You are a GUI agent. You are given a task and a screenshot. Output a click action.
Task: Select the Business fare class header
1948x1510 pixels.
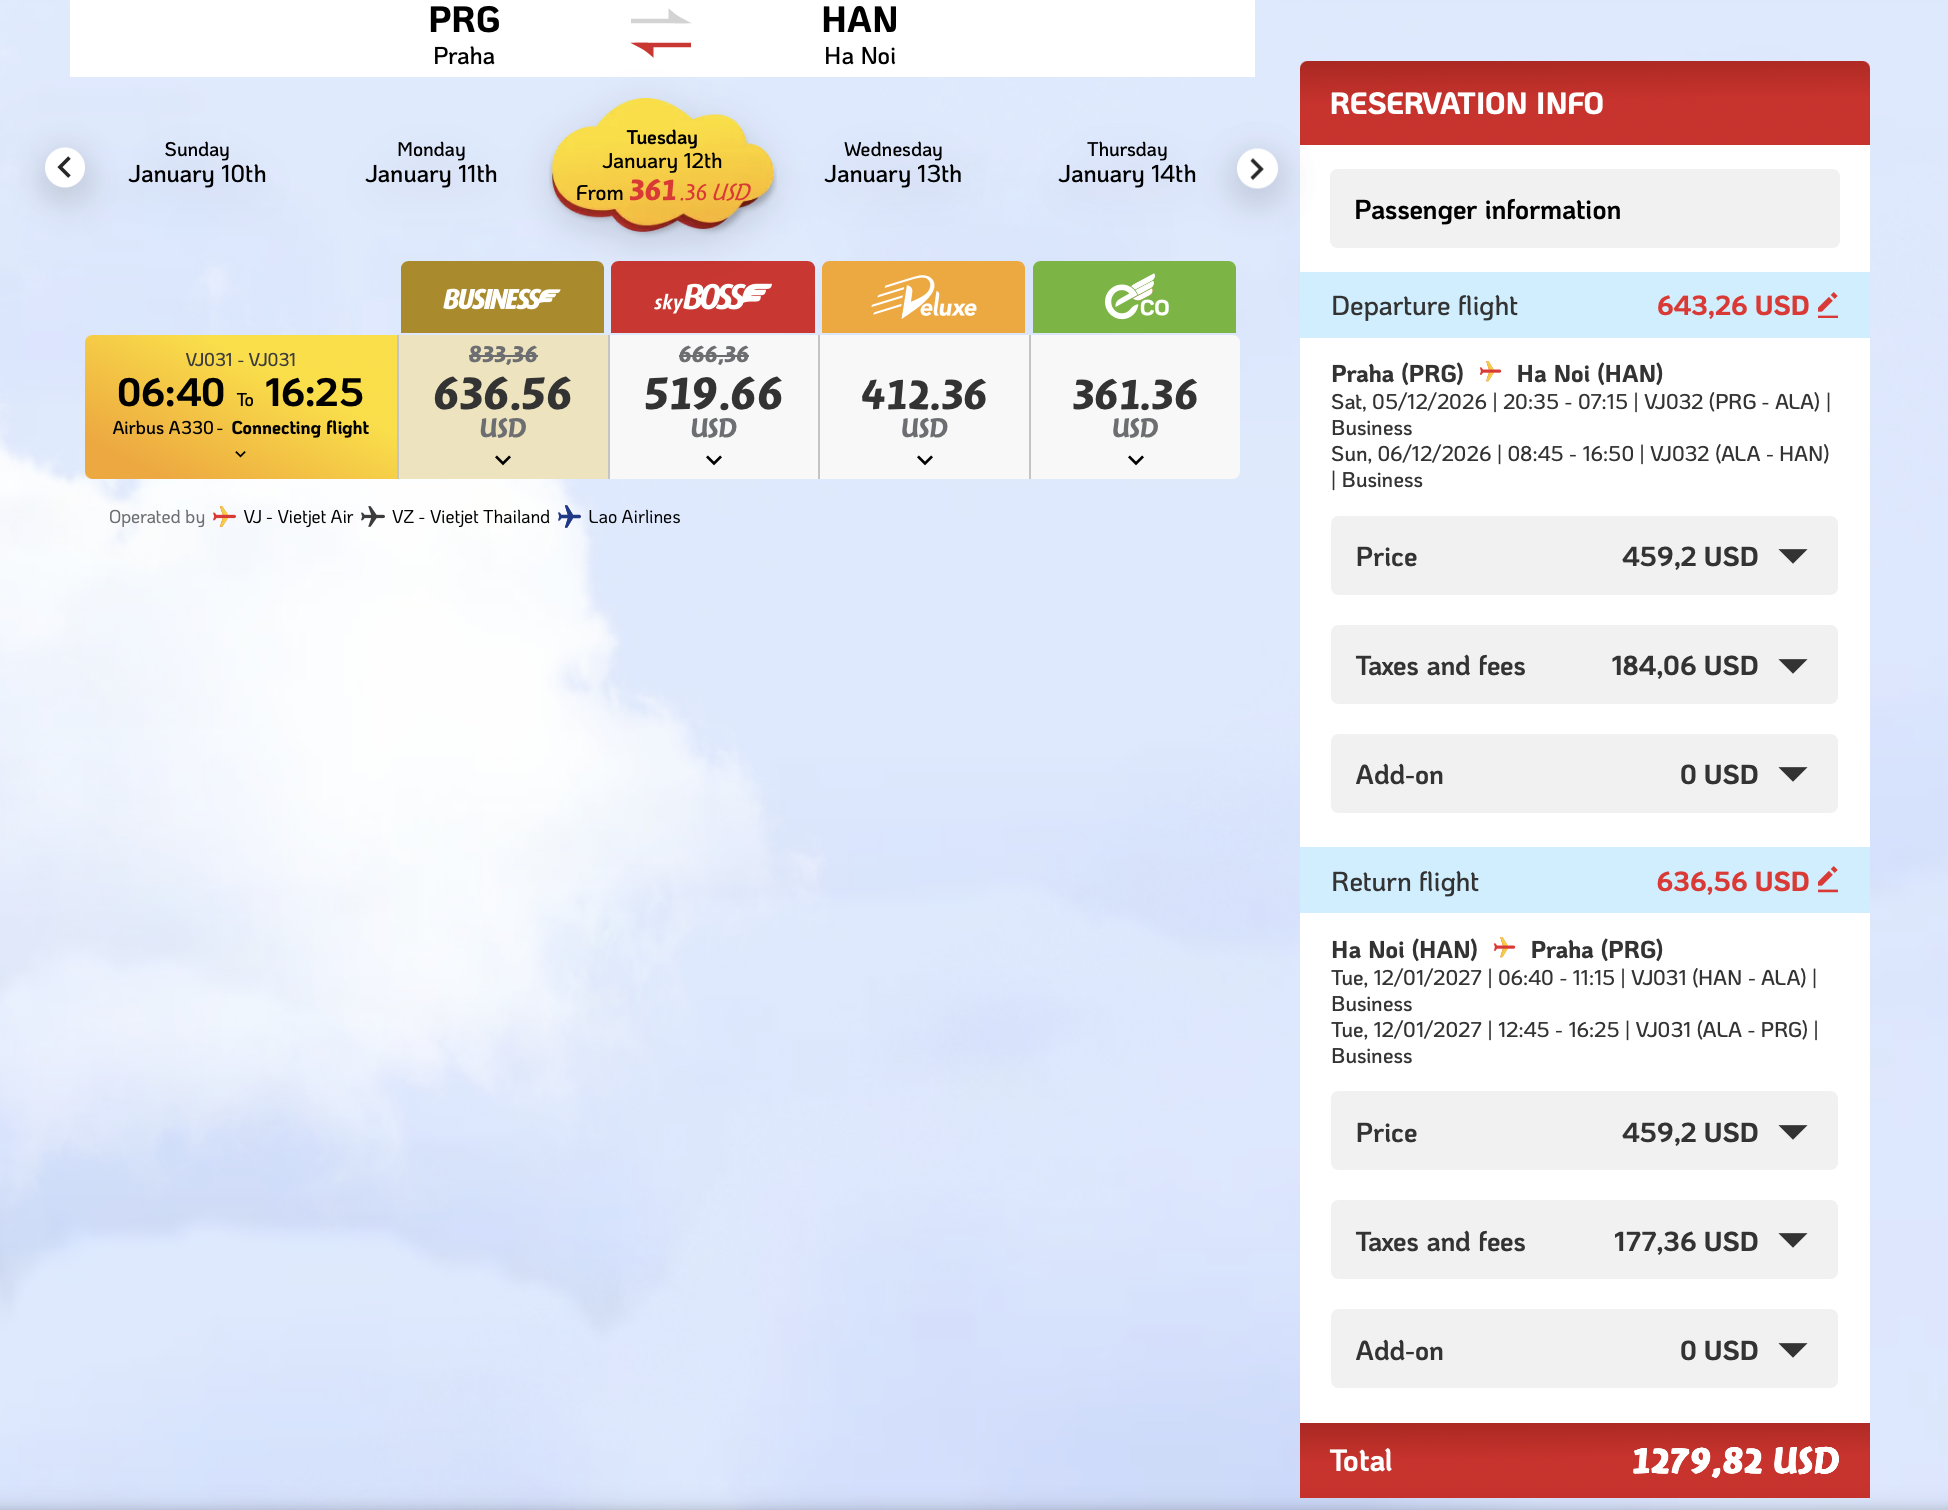(502, 297)
